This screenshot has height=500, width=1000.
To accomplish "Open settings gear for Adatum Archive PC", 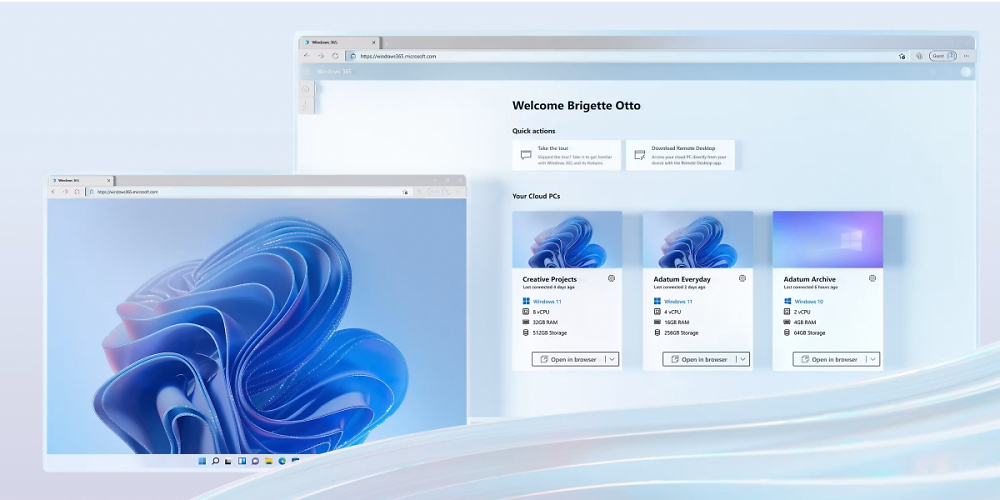I will [872, 278].
